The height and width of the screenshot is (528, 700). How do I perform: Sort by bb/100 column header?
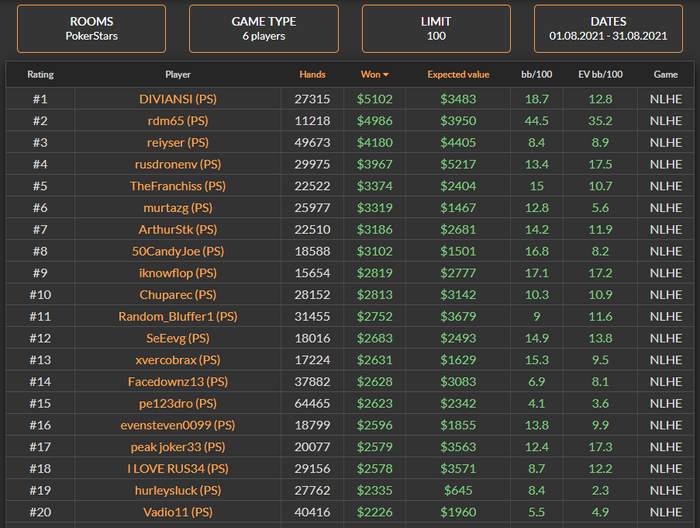(536, 74)
